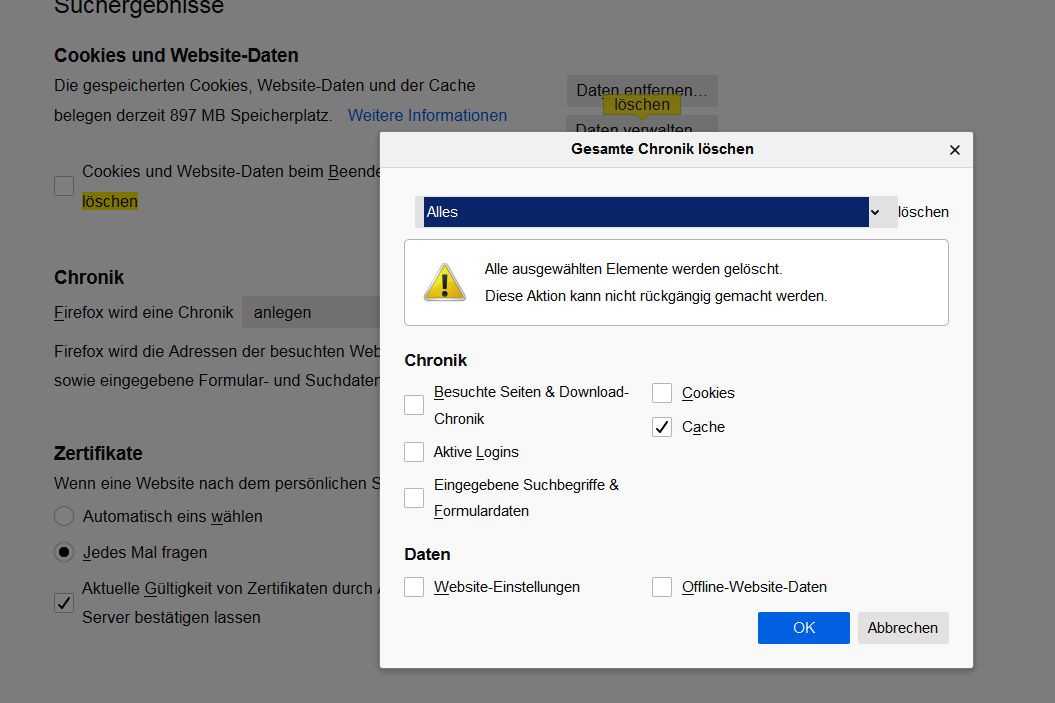This screenshot has width=1055, height=703.
Task: Disable Aktuelle Gültigkeit von Zertifikaten checkbox
Action: pos(64,603)
